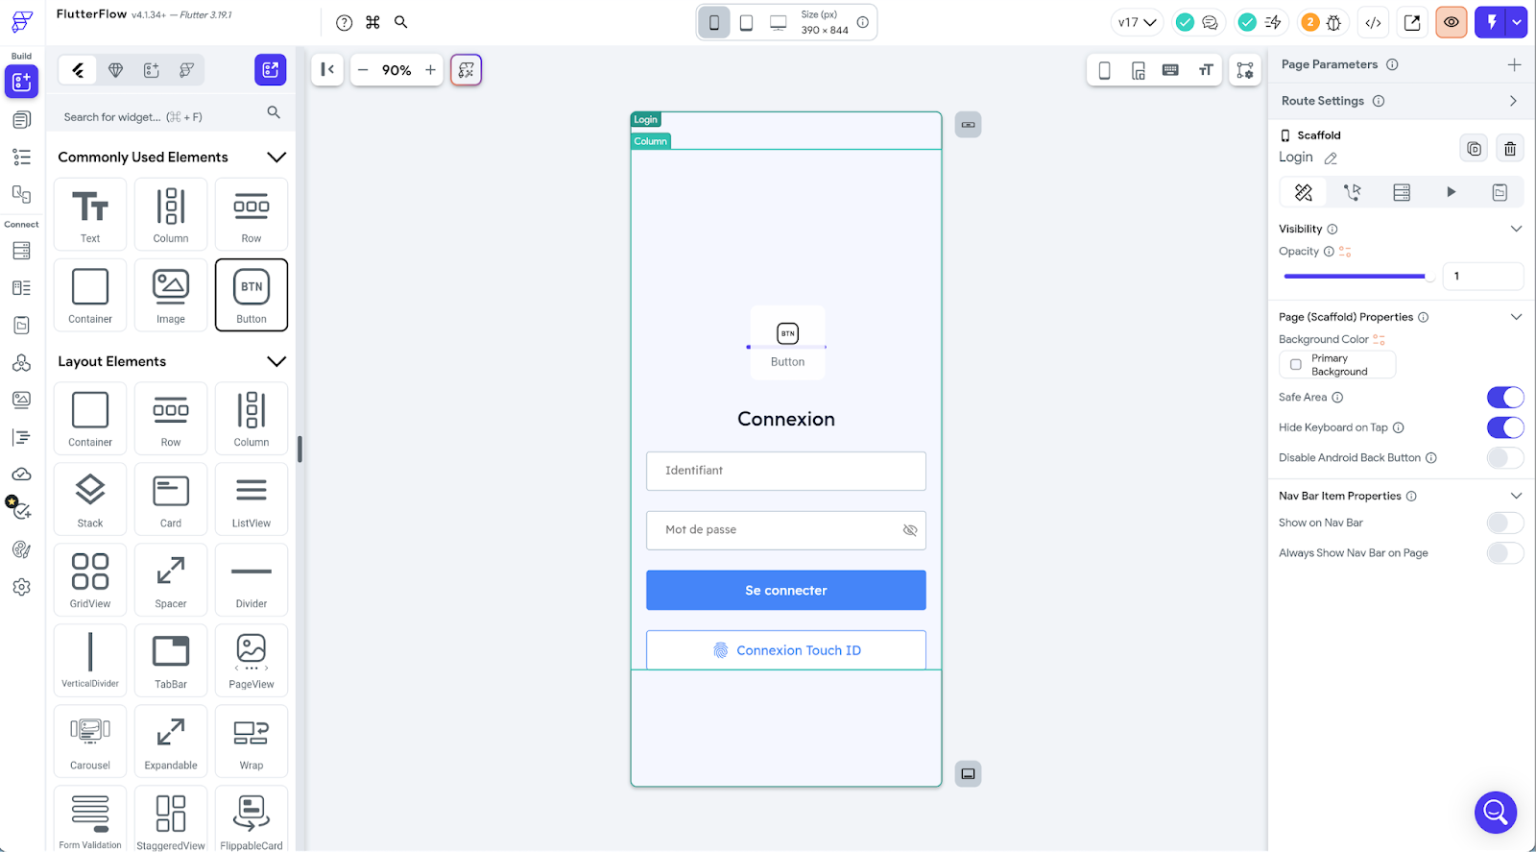1536x852 pixels.
Task: Select the Button widget in Commonly Used Elements
Action: click(251, 294)
